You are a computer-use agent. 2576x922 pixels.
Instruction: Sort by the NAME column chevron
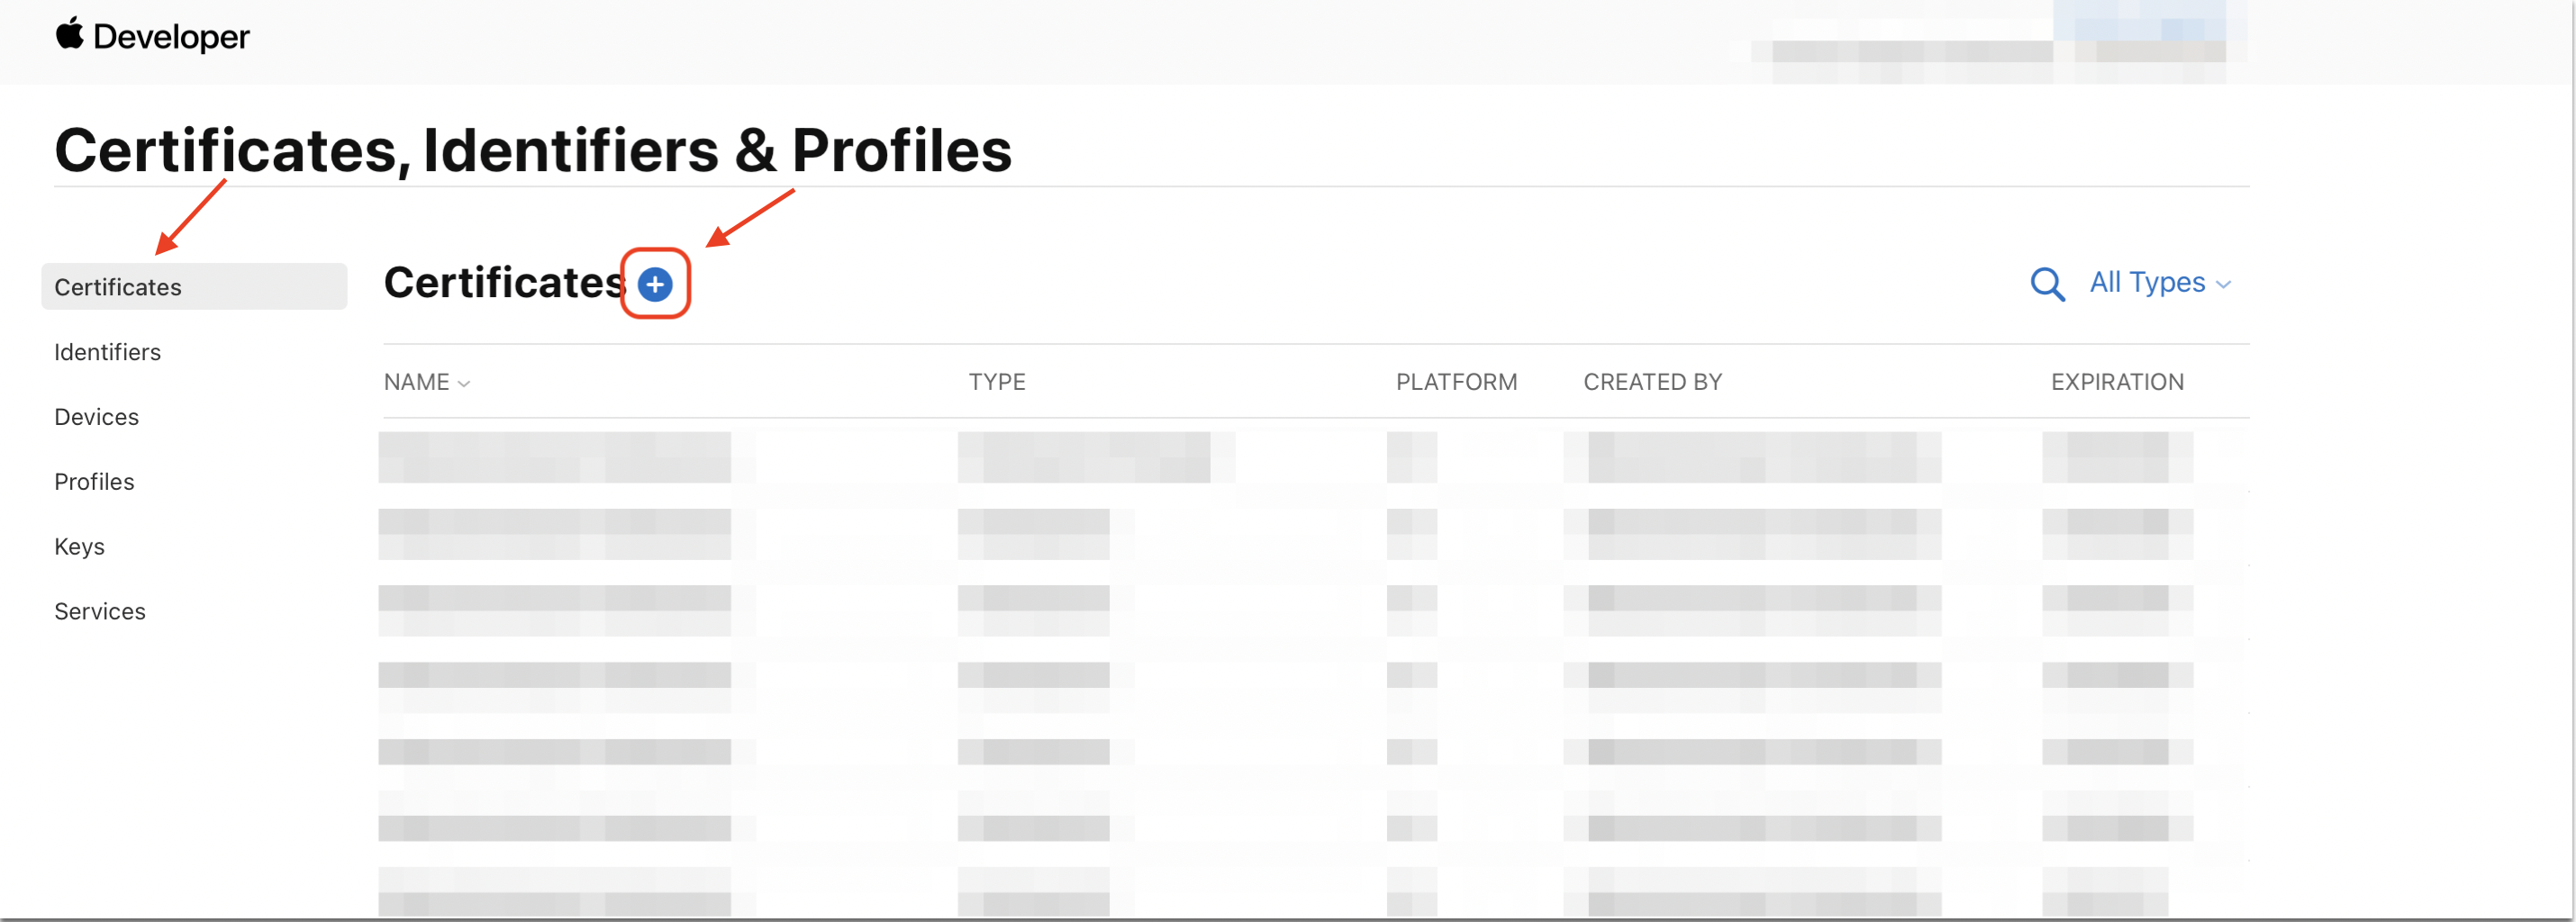[x=464, y=384]
